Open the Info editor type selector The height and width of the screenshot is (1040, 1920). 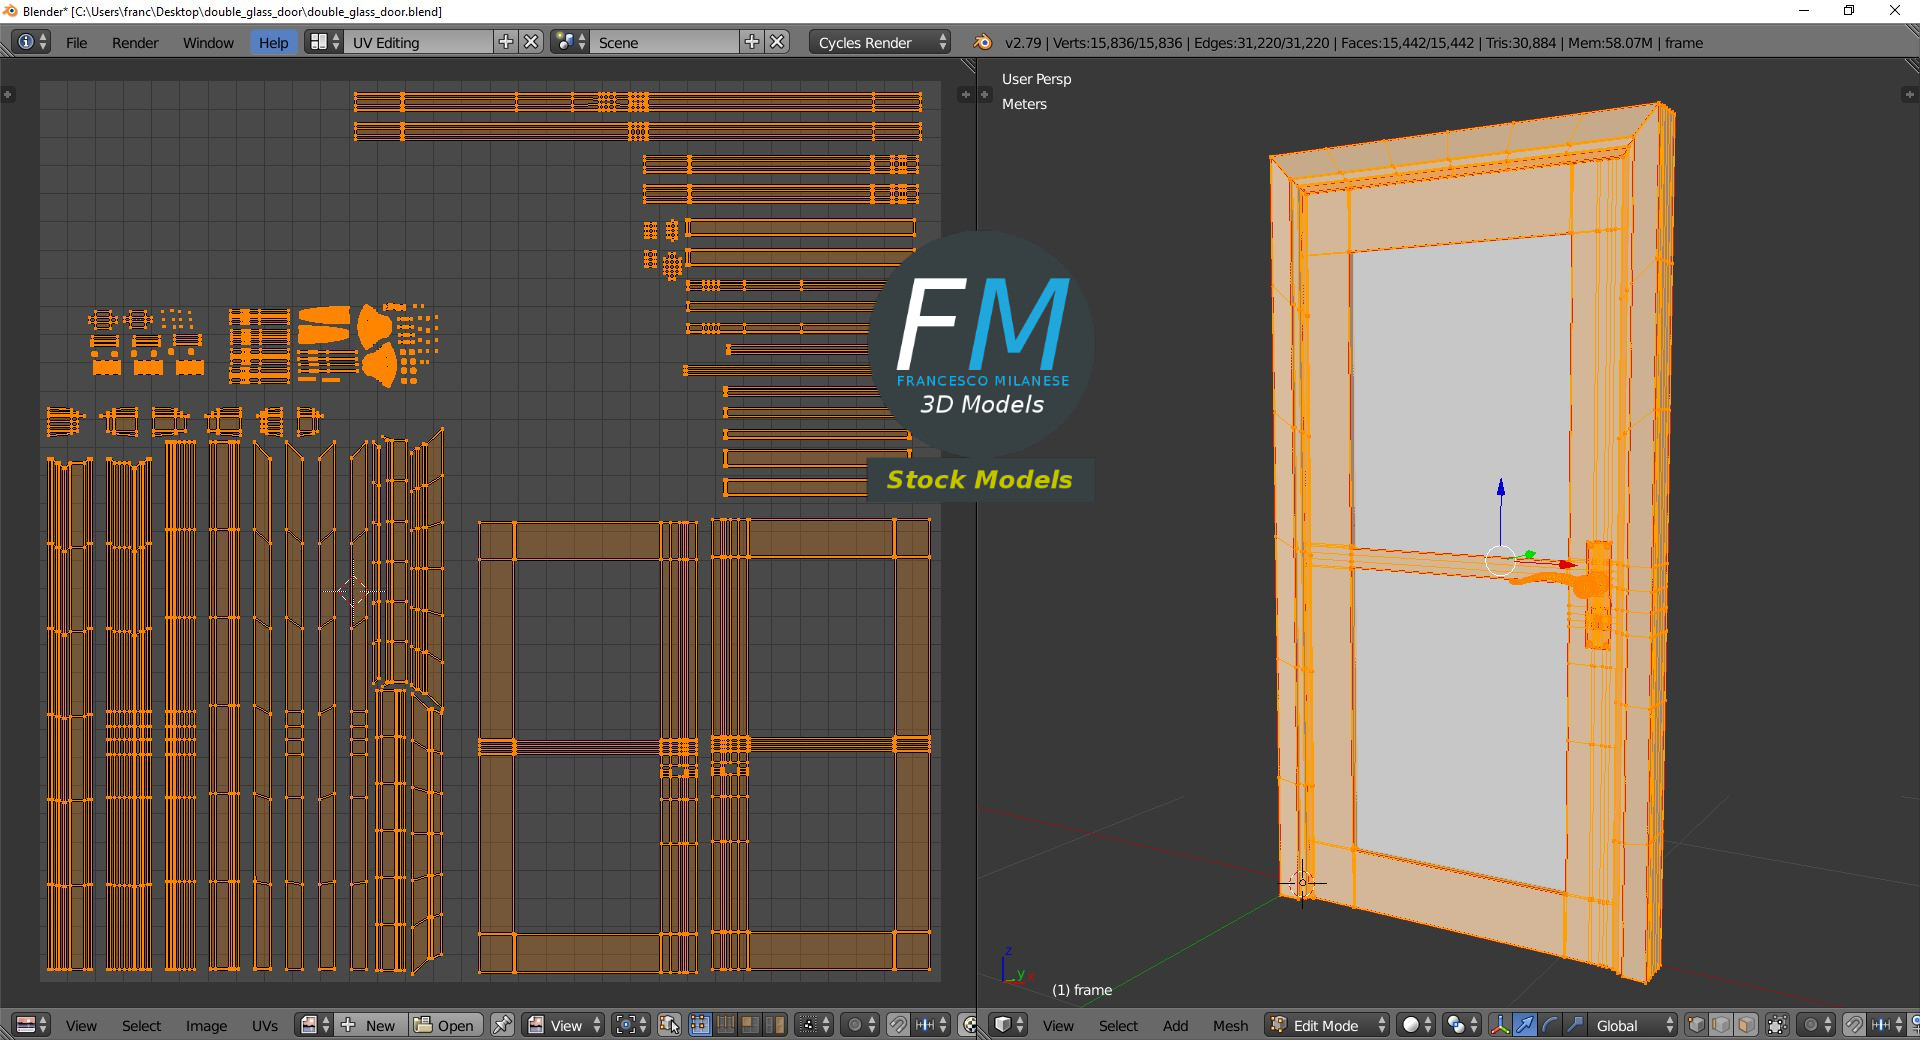30,42
